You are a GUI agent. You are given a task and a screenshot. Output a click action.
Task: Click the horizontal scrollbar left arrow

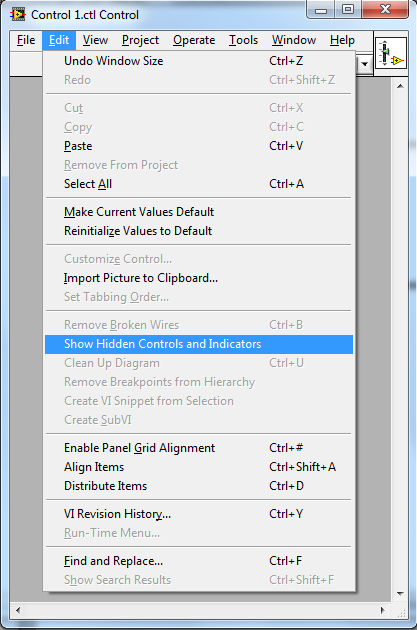tap(18, 610)
